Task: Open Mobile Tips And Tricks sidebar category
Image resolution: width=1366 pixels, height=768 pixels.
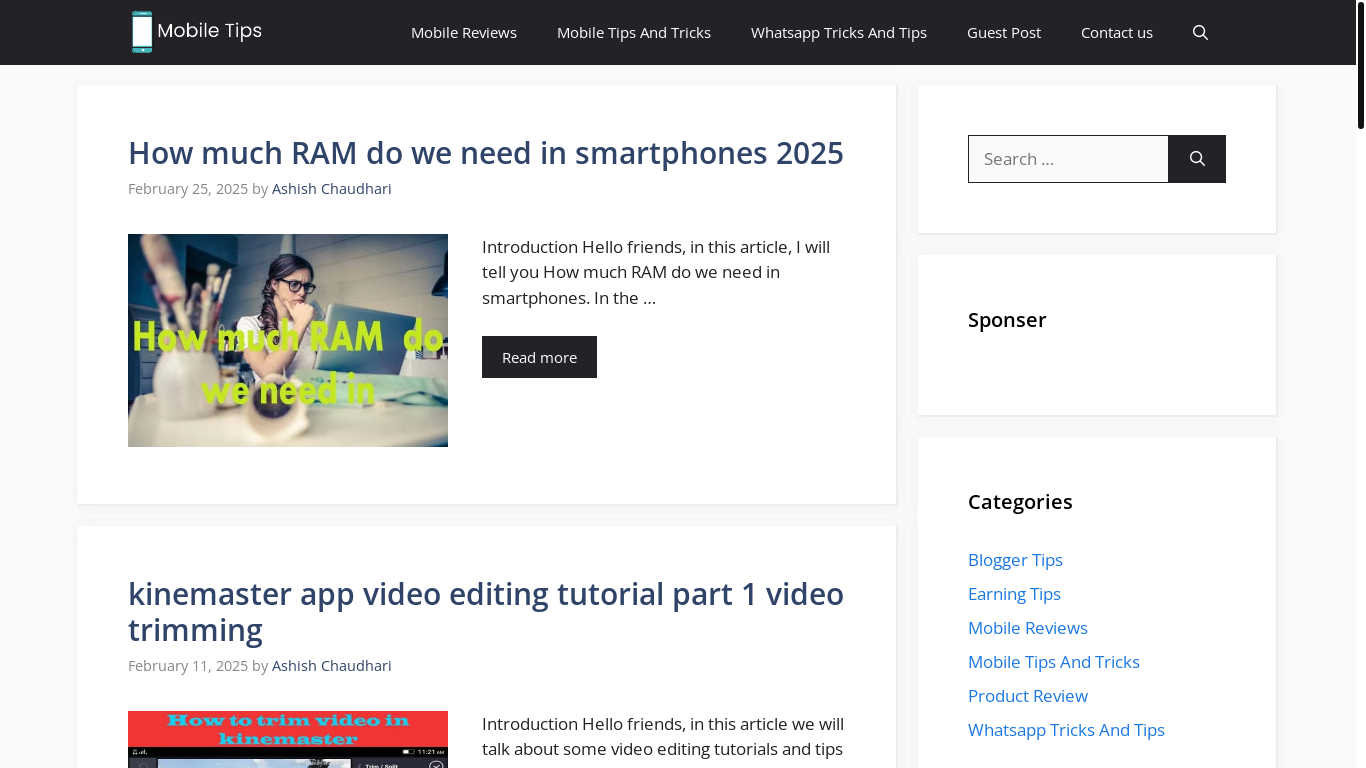Action: 1054,662
